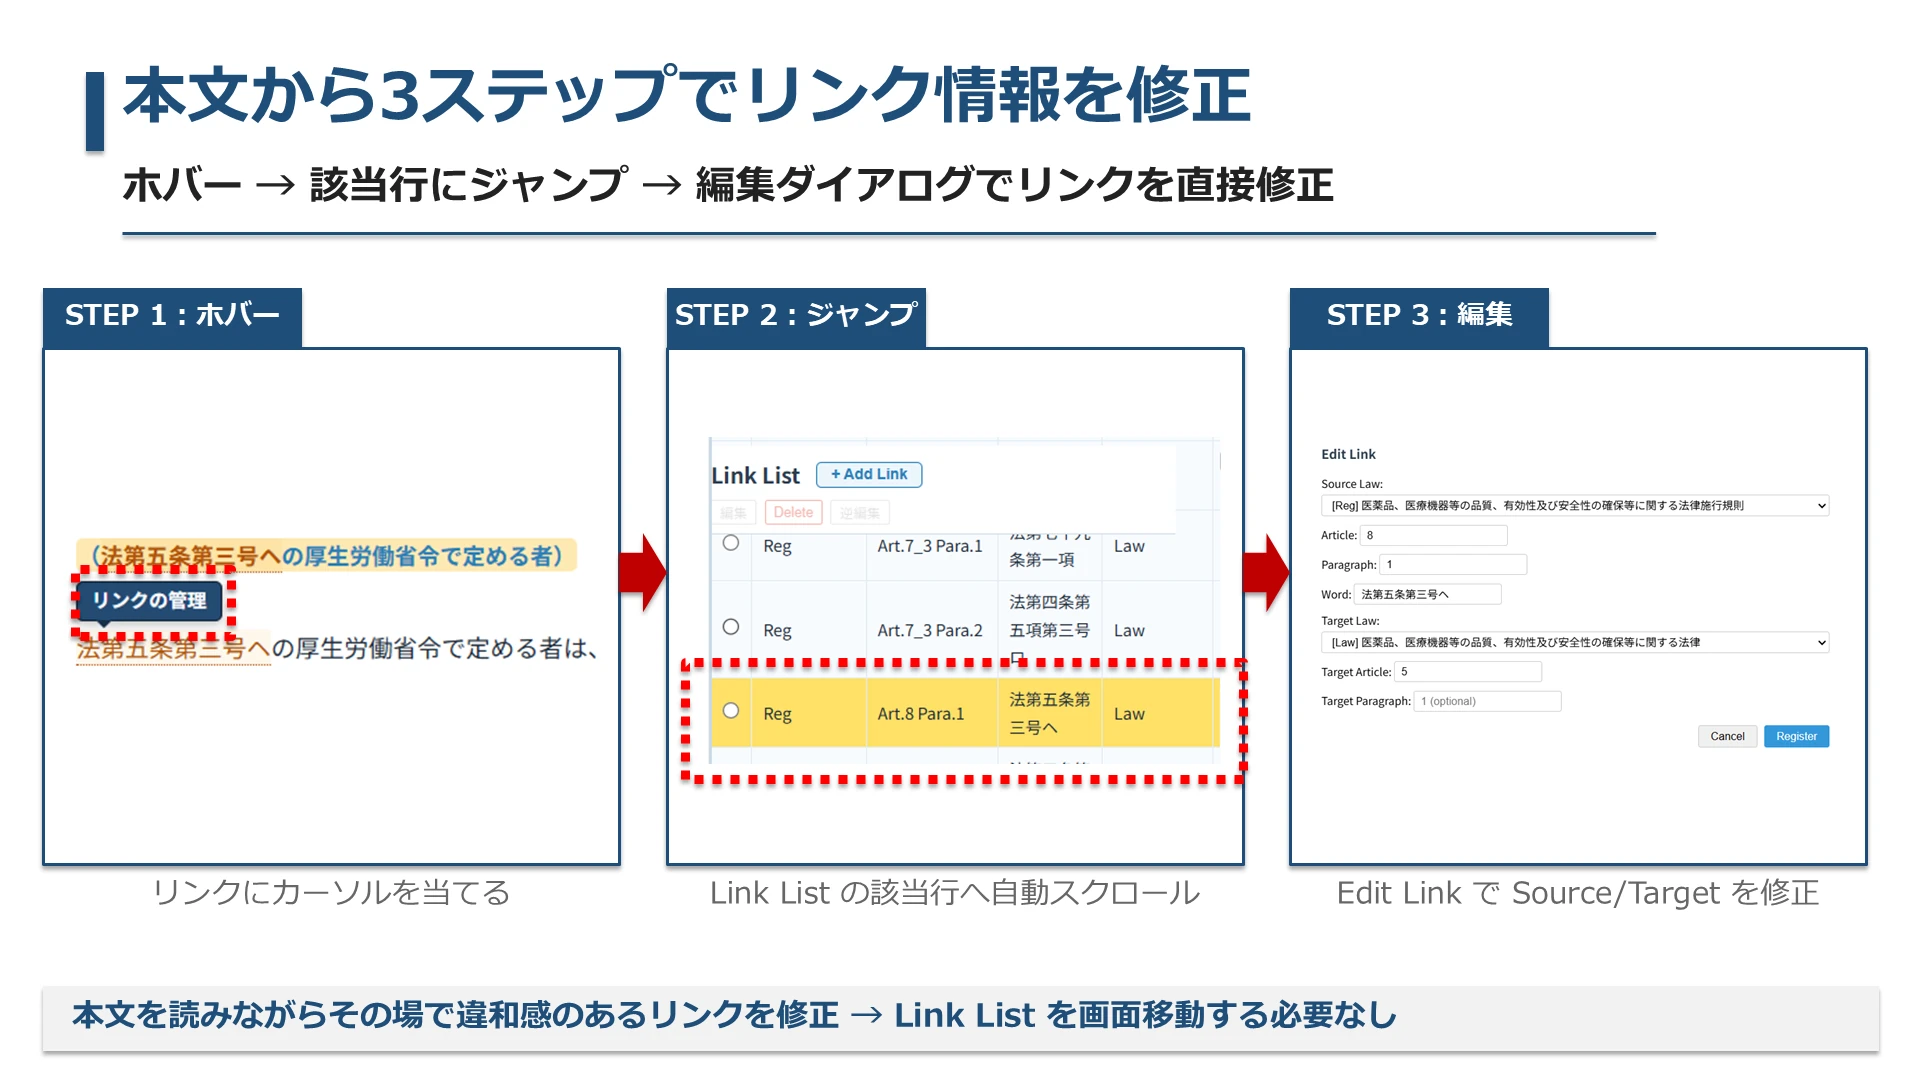1920x1080 pixels.
Task: Click the 法第五条第三号へ cell in yellow row
Action: click(x=1048, y=713)
